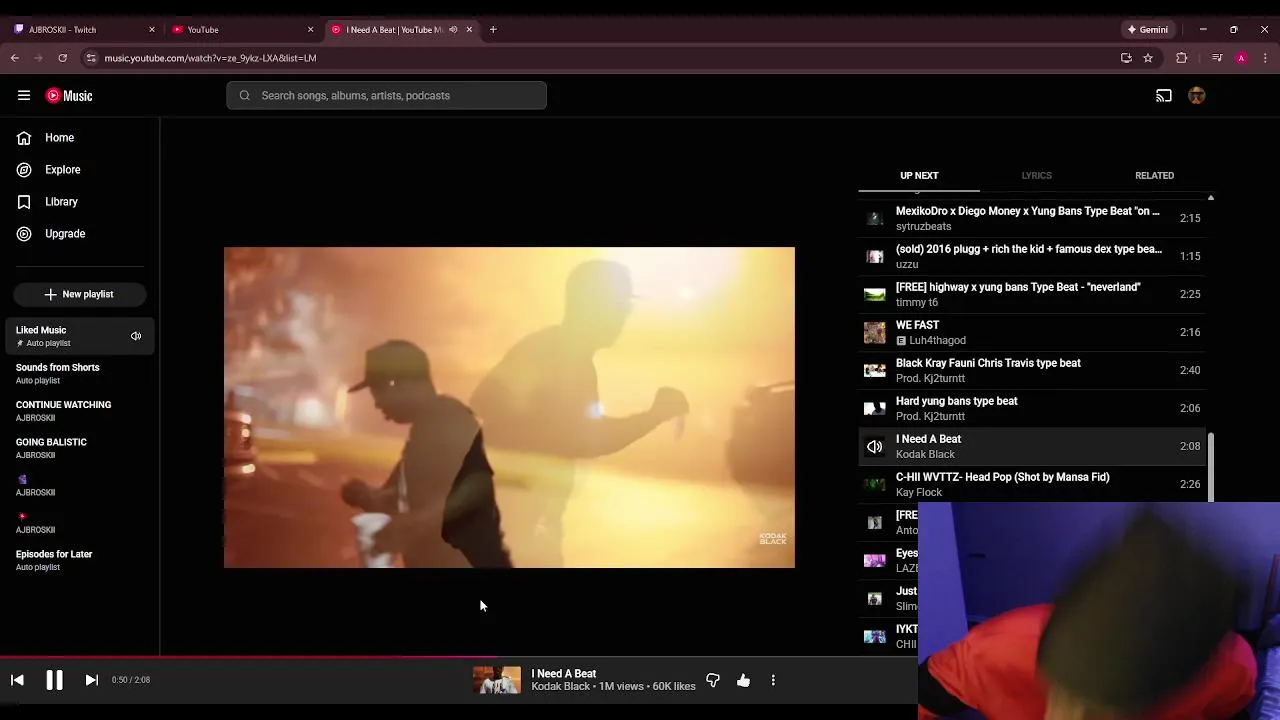This screenshot has width=1280, height=720.
Task: Play Hard yung bans type beat
Action: [1032, 408]
